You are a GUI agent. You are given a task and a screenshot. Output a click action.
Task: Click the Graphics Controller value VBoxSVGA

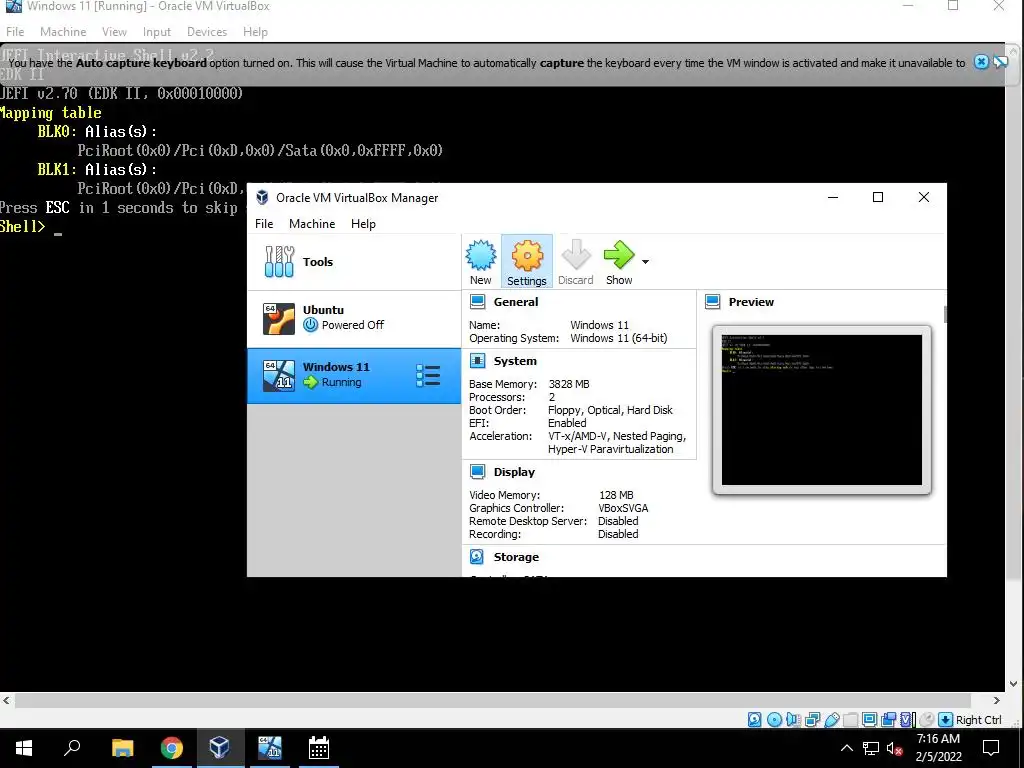point(623,508)
